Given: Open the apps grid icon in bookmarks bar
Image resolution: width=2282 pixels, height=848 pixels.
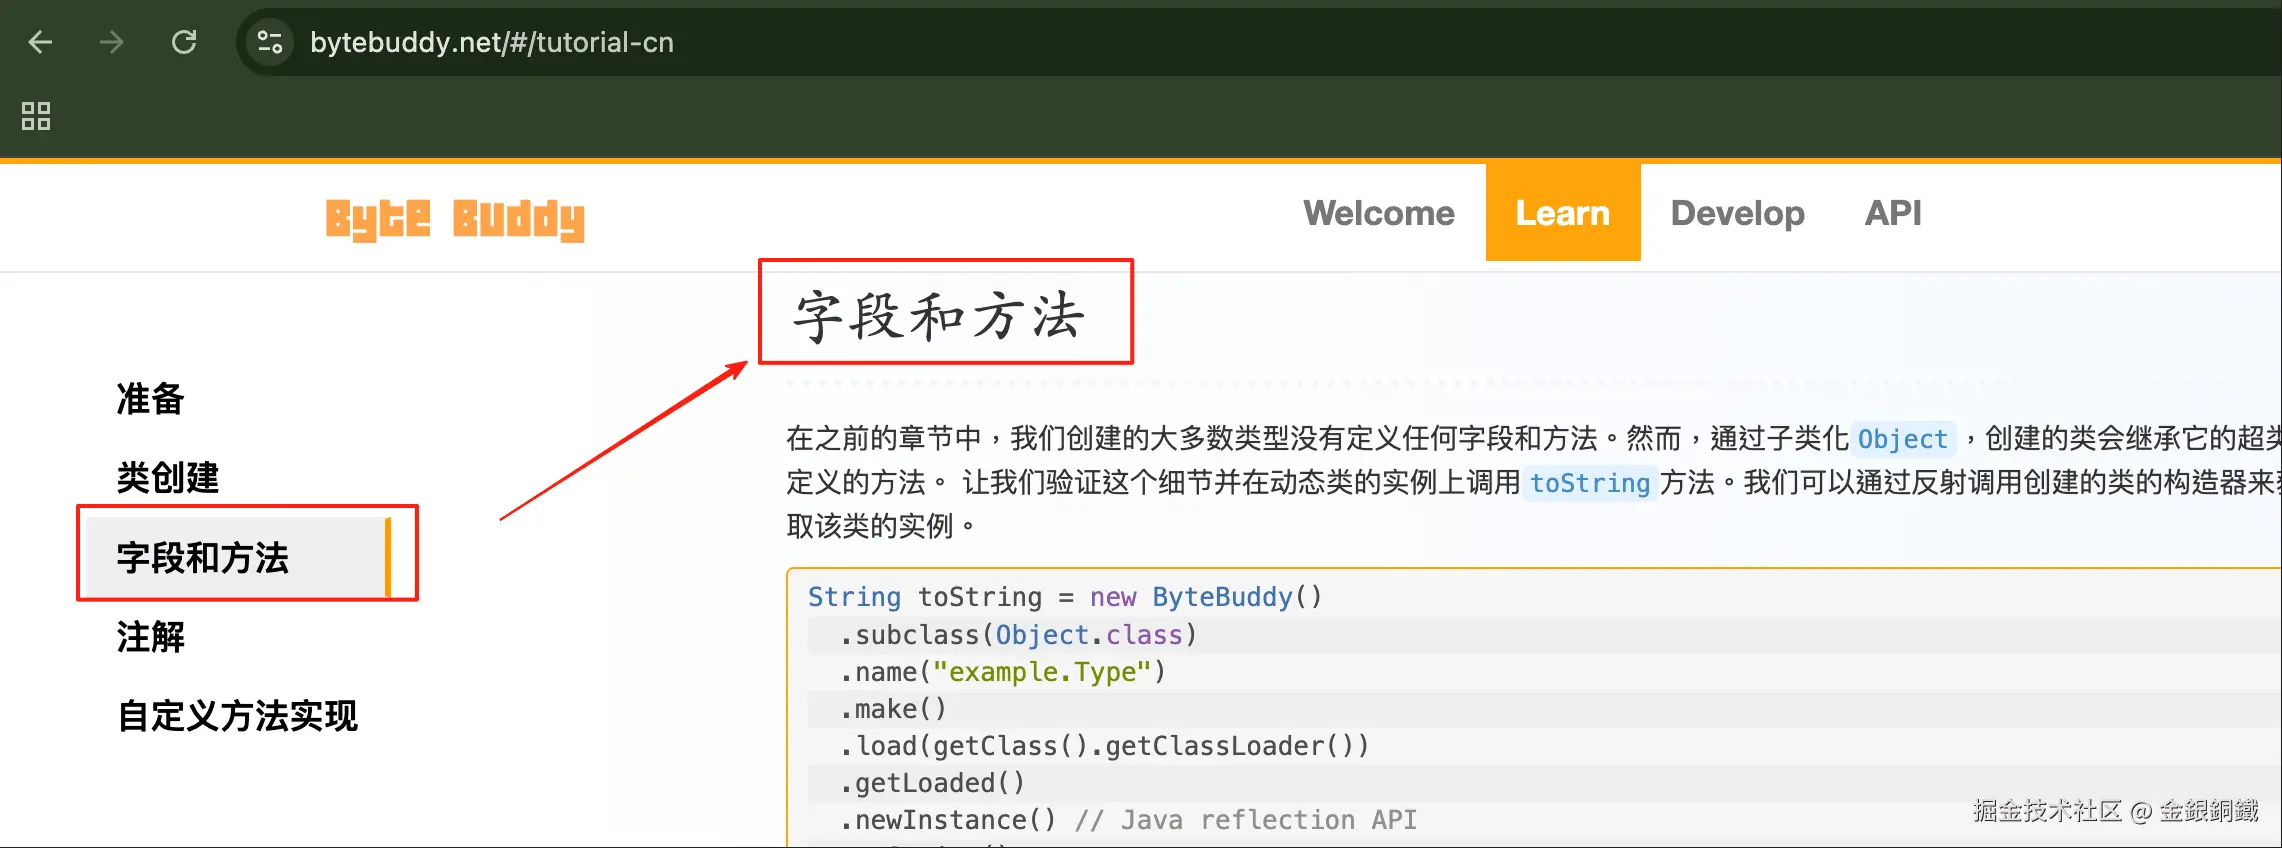Looking at the screenshot, I should click(36, 116).
